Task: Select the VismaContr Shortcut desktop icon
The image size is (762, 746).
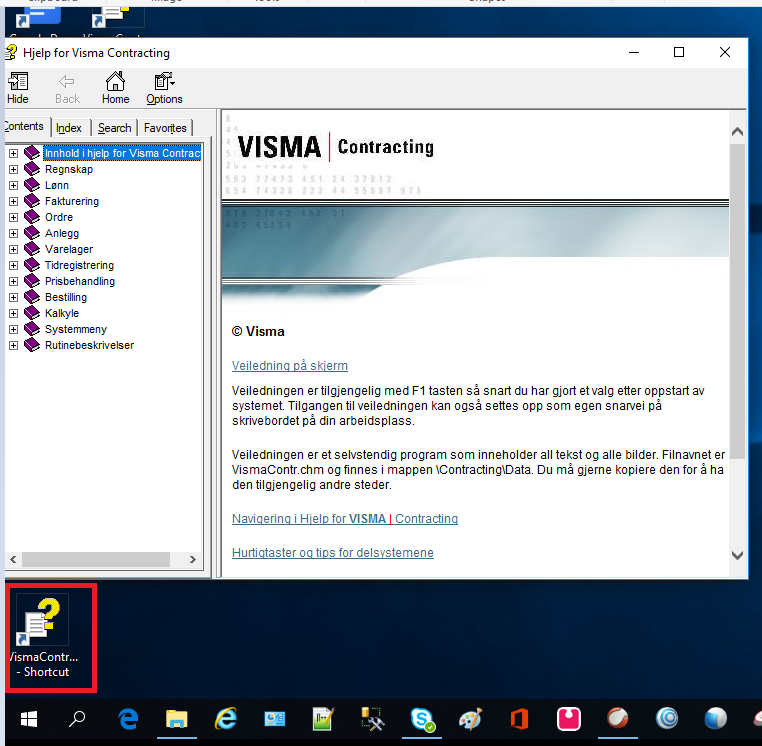Action: (44, 637)
